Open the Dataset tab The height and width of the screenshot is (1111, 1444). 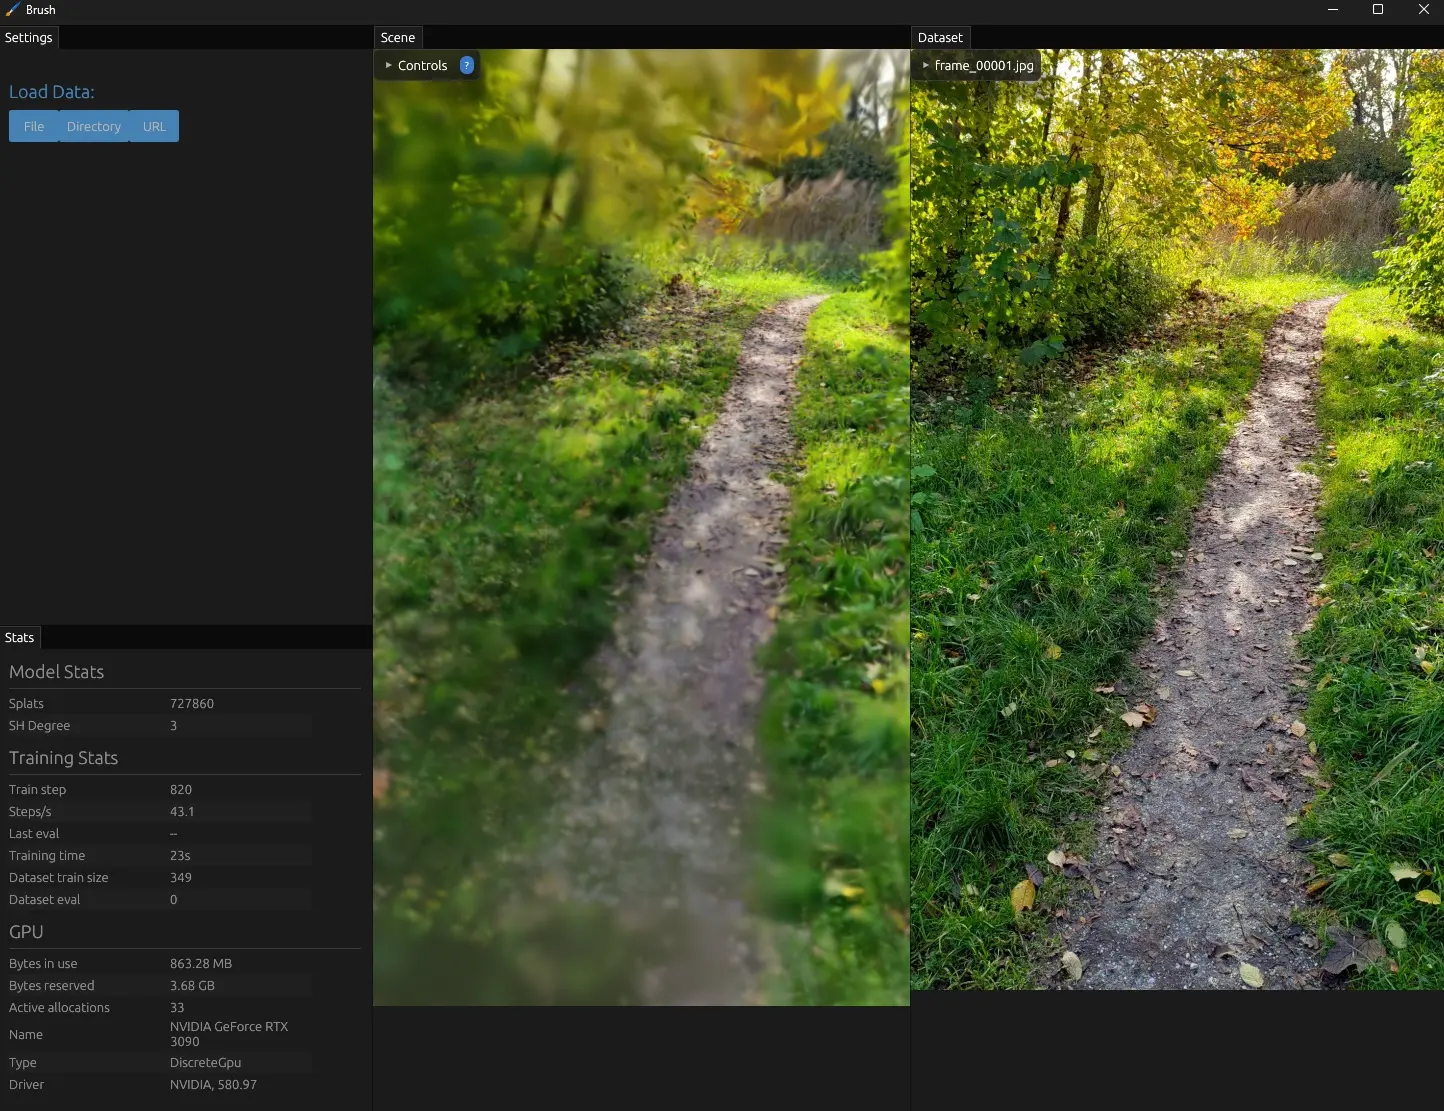coord(940,38)
